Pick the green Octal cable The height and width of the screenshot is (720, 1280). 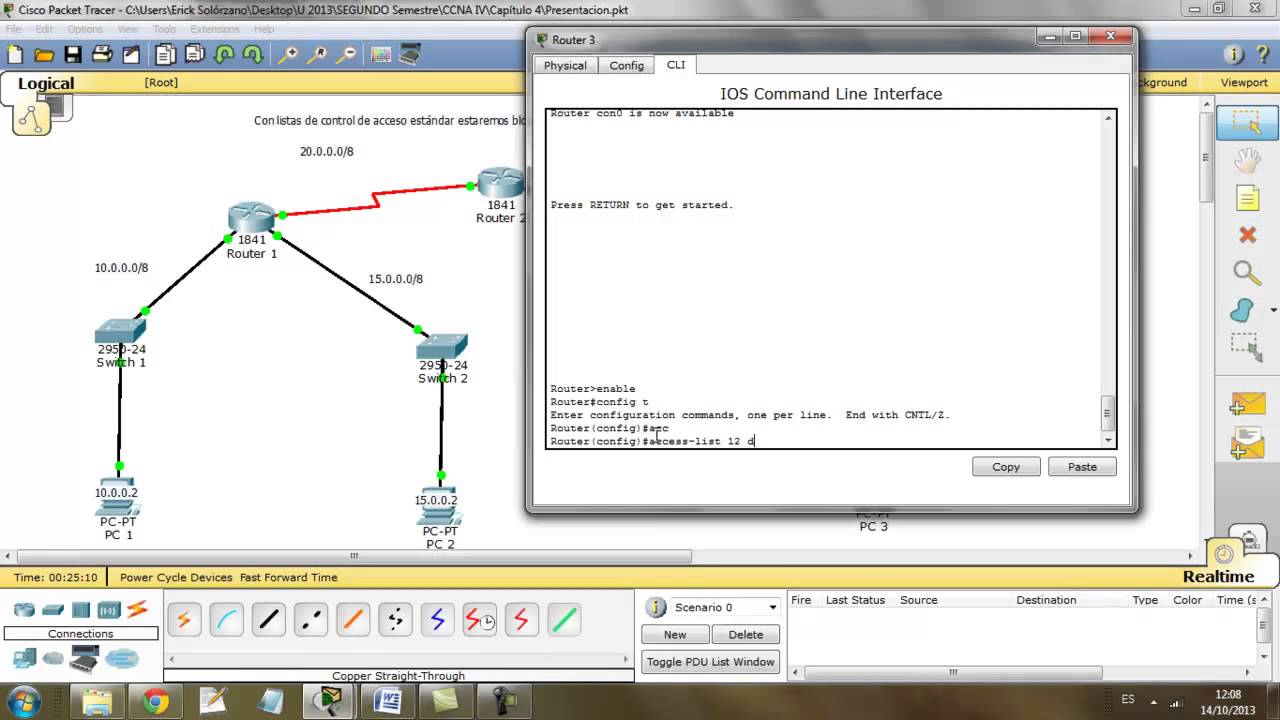(x=564, y=620)
